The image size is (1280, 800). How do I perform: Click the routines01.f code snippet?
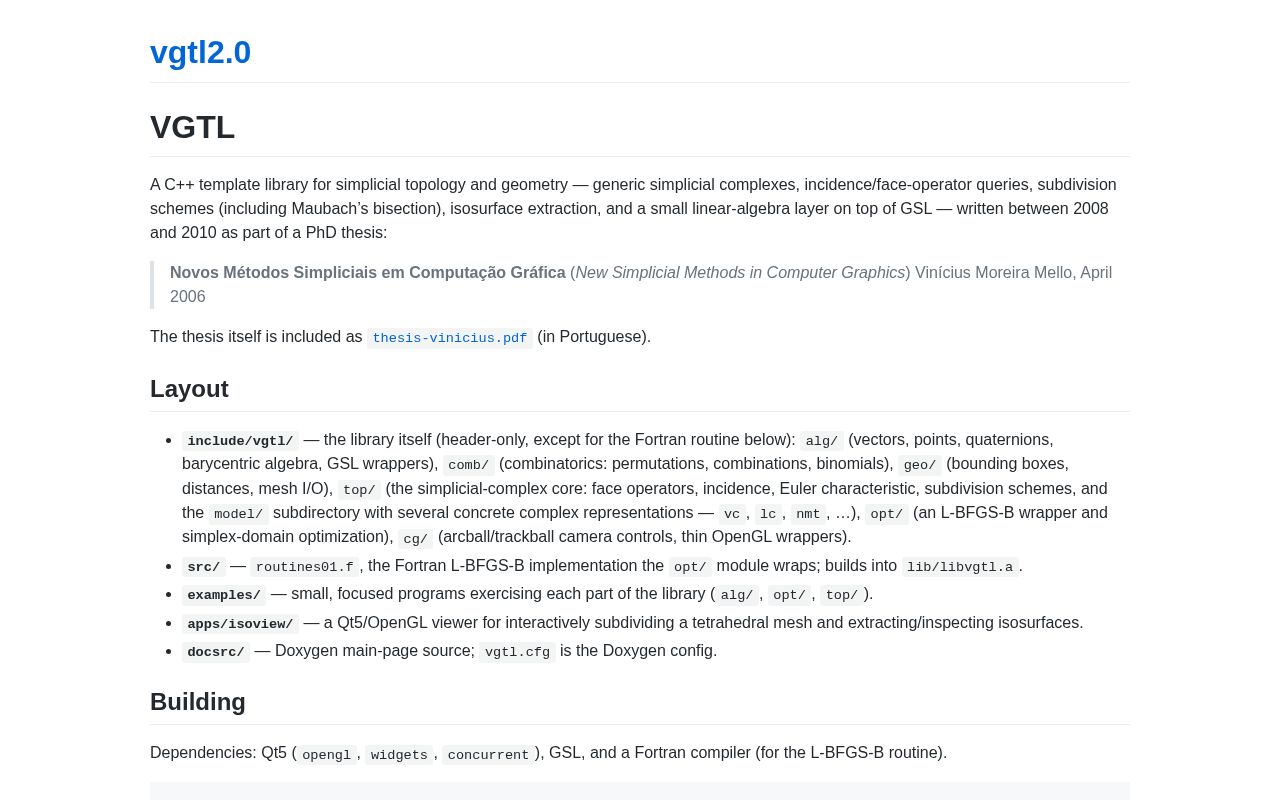pos(305,567)
